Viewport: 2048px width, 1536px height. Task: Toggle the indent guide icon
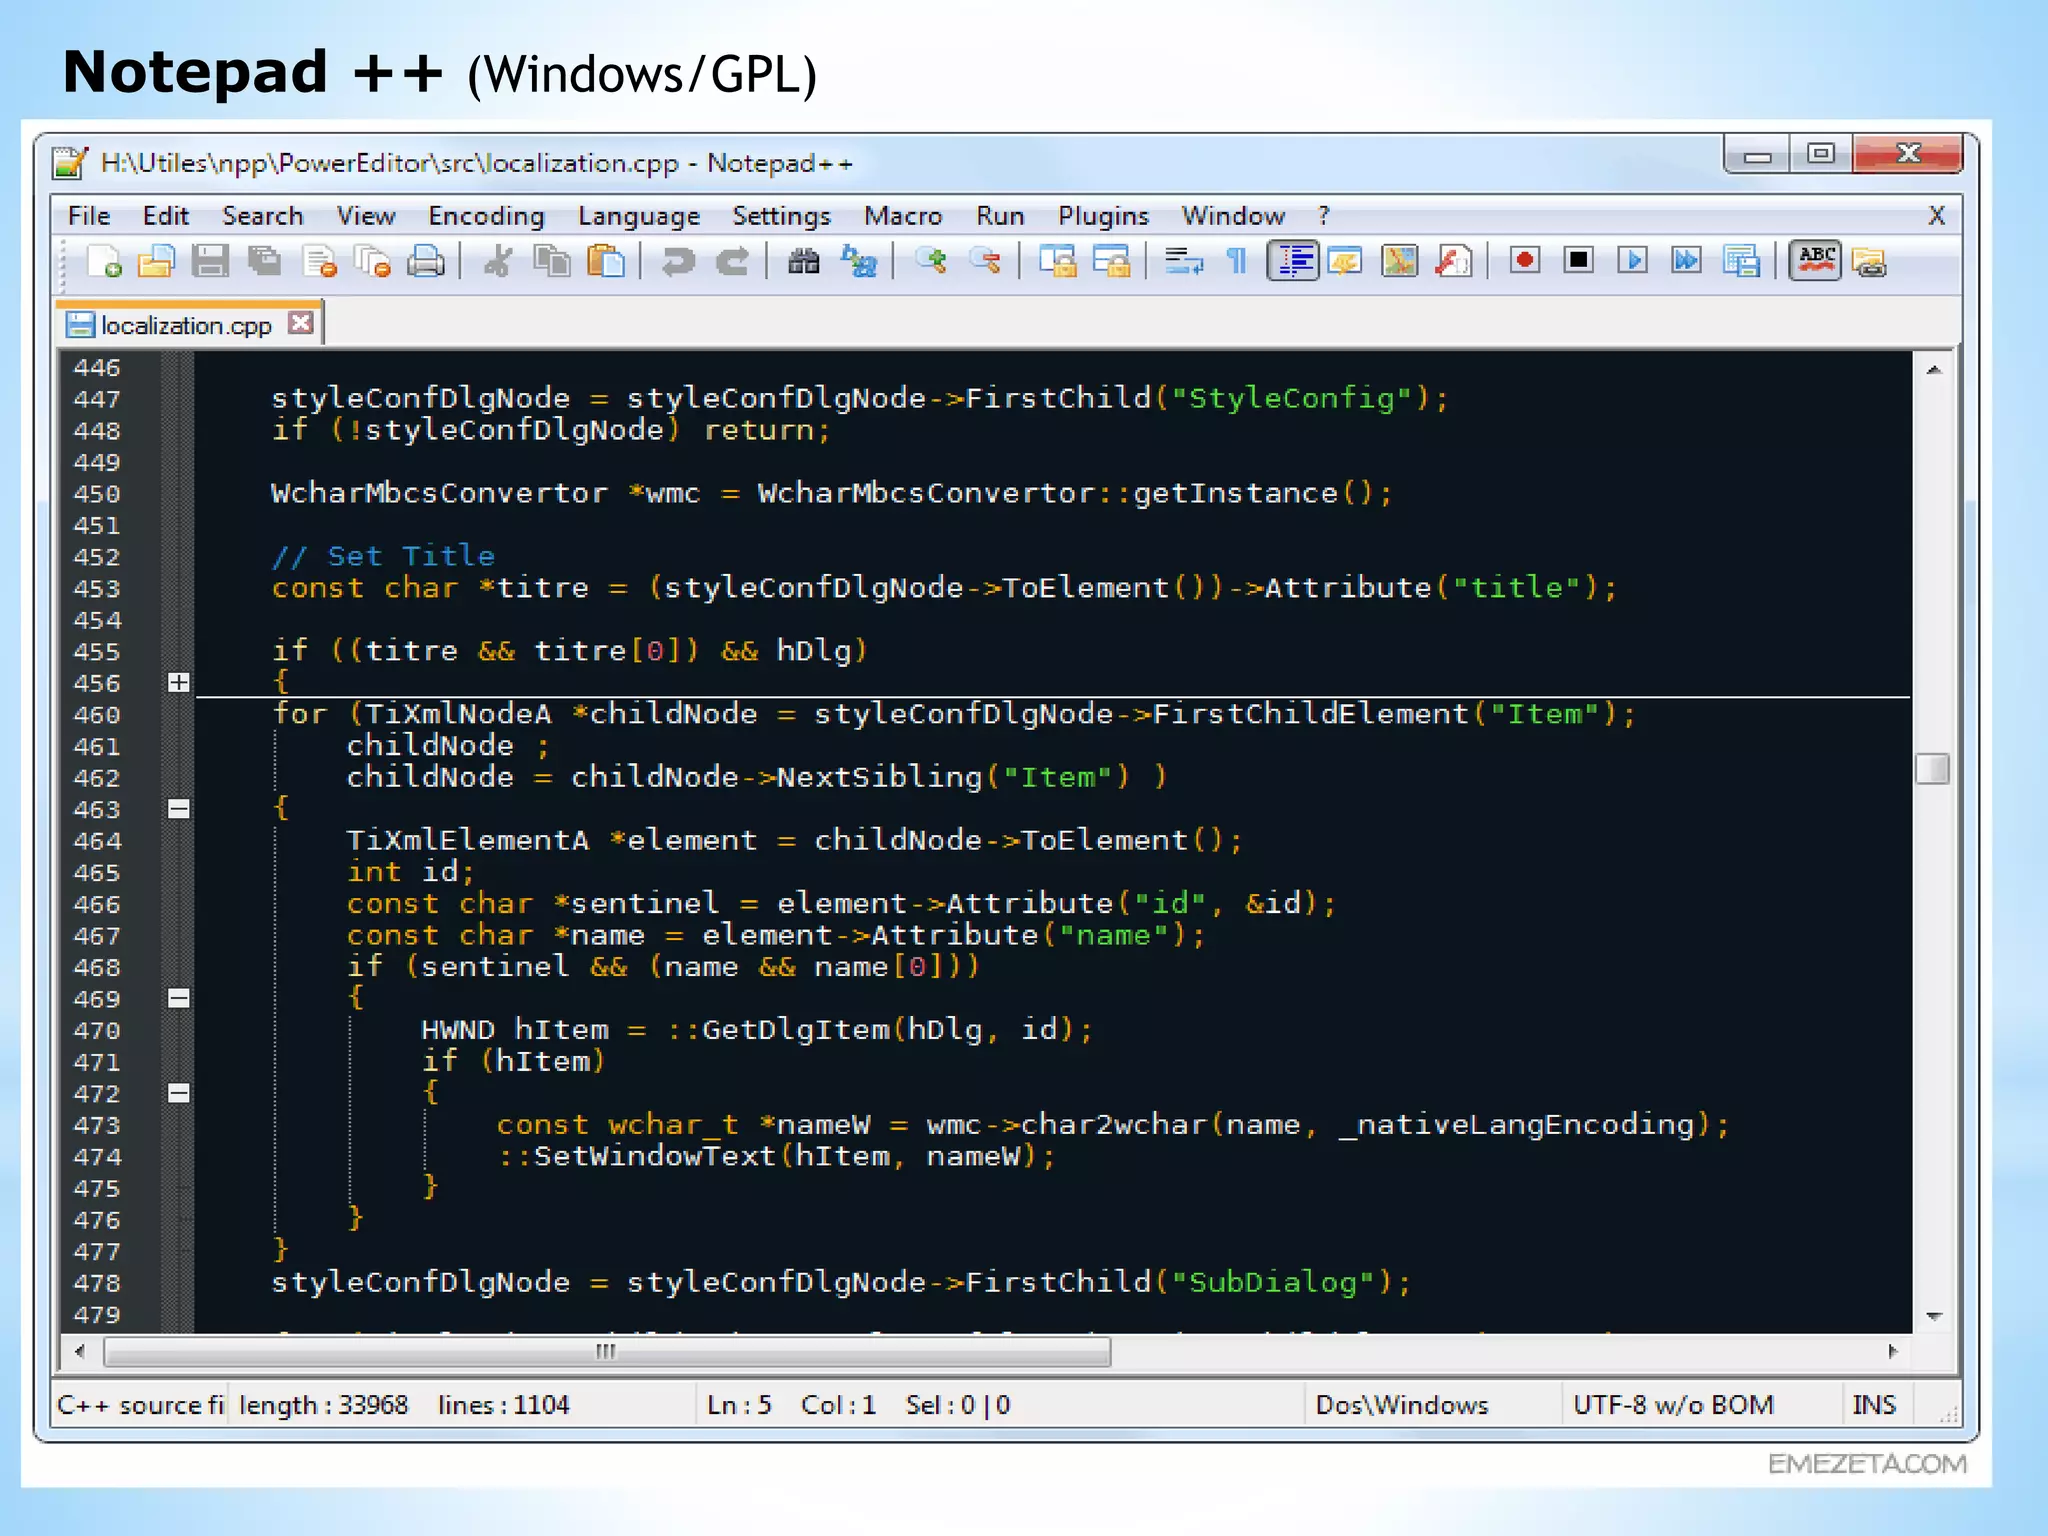tap(1293, 262)
